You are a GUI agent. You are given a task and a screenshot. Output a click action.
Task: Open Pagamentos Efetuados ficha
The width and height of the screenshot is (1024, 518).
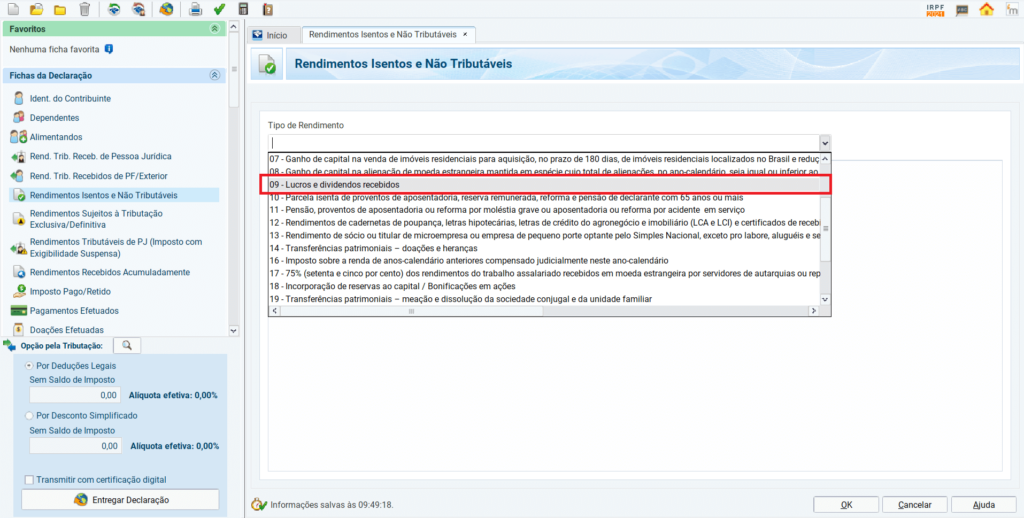coord(74,311)
